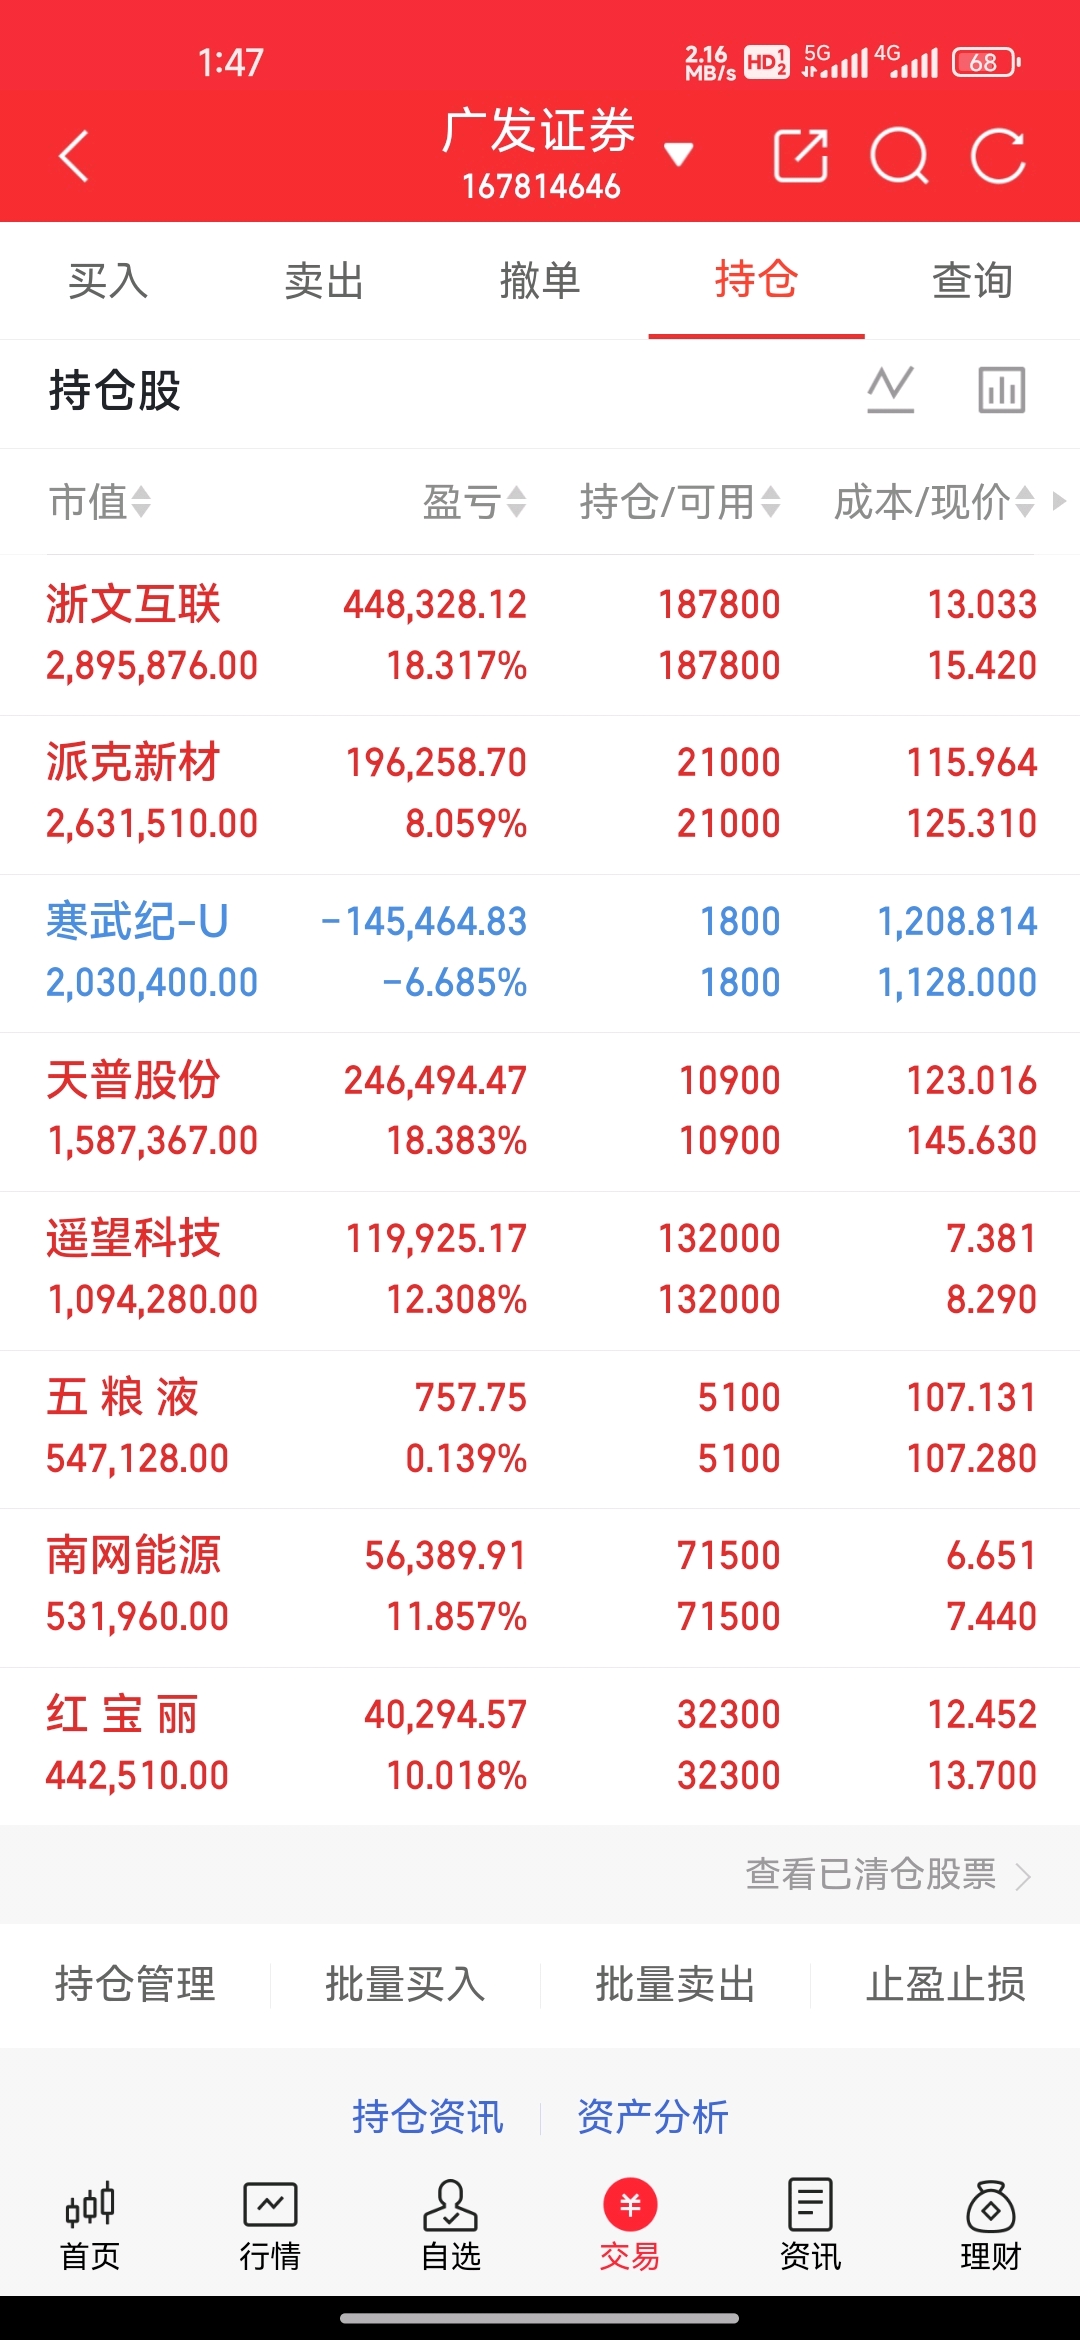Refresh holdings with the reload icon
Screen dimensions: 1080x2340
click(998, 156)
